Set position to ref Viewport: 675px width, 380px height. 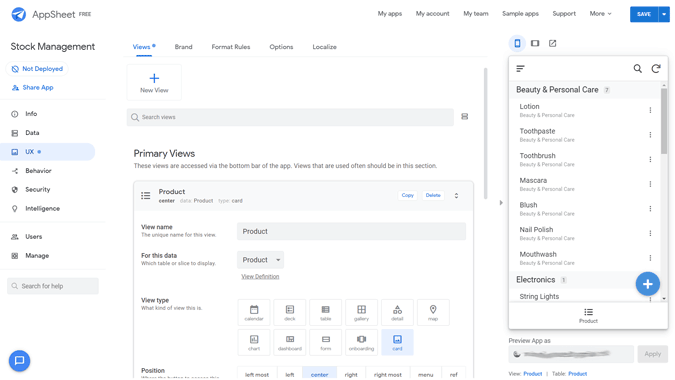pos(454,374)
